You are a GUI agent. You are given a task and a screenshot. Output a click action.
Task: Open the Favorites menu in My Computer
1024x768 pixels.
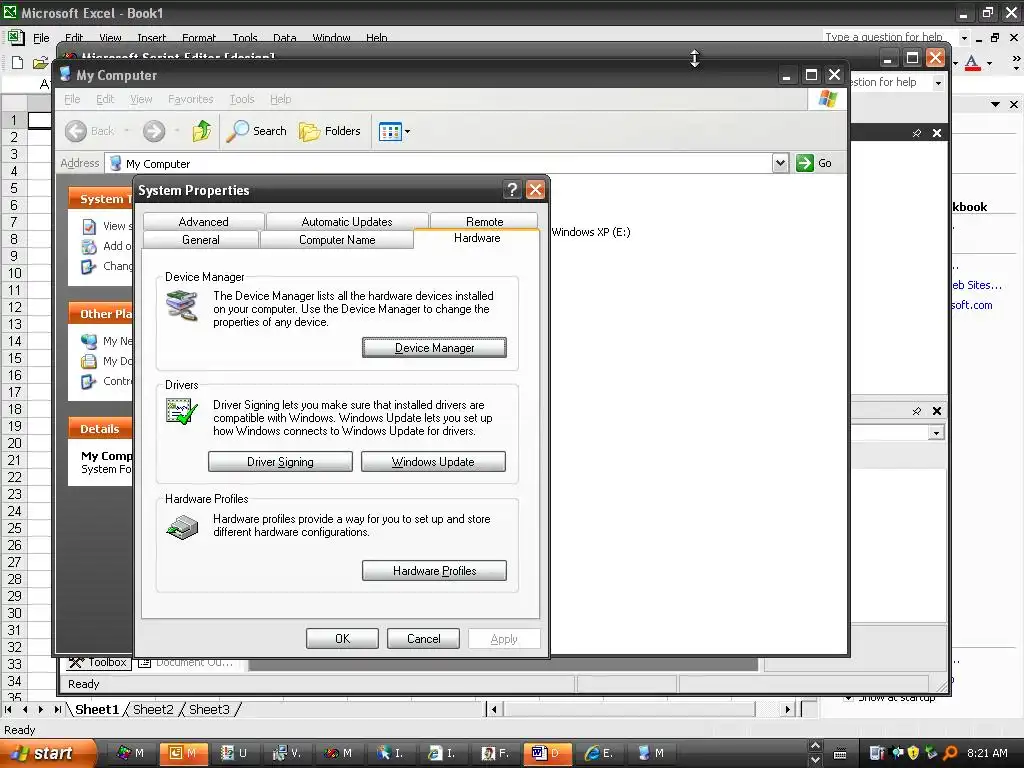[191, 99]
